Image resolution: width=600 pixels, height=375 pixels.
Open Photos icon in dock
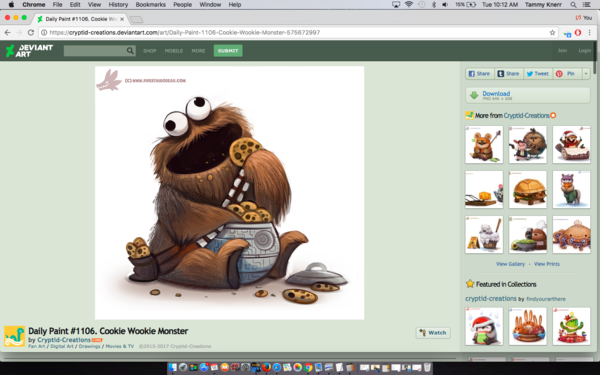(298, 367)
